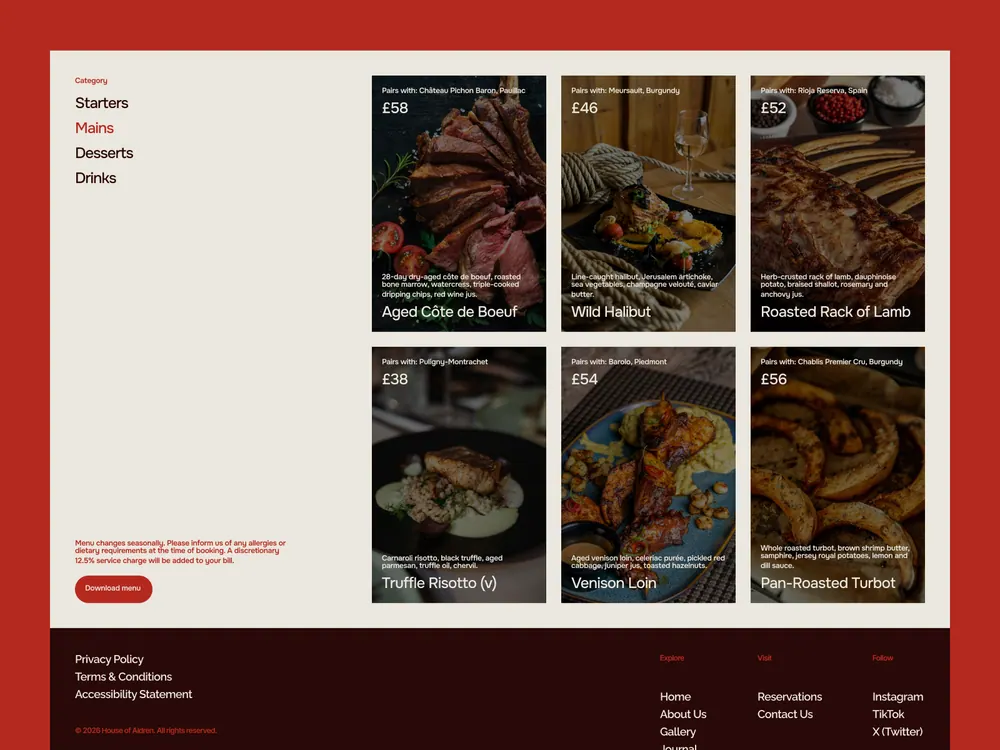Open the Truffle Risotto (v) card
The image size is (1000, 750).
coord(459,474)
